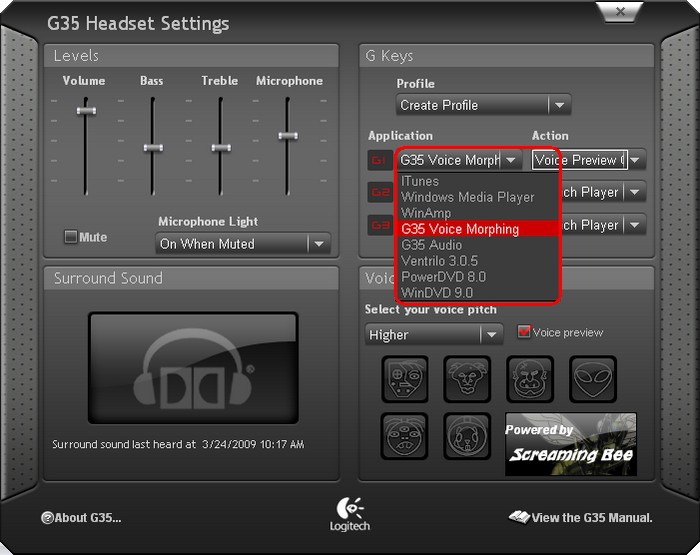Select the ogre voice morph icon

coord(530,379)
